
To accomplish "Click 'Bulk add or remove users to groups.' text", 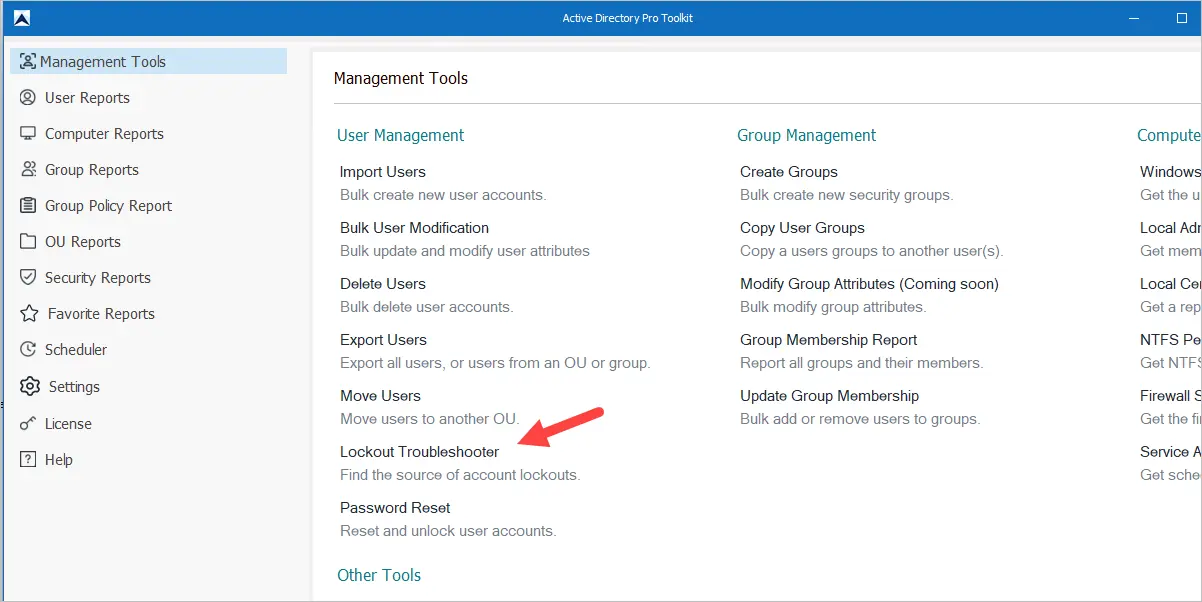I will tap(860, 418).
